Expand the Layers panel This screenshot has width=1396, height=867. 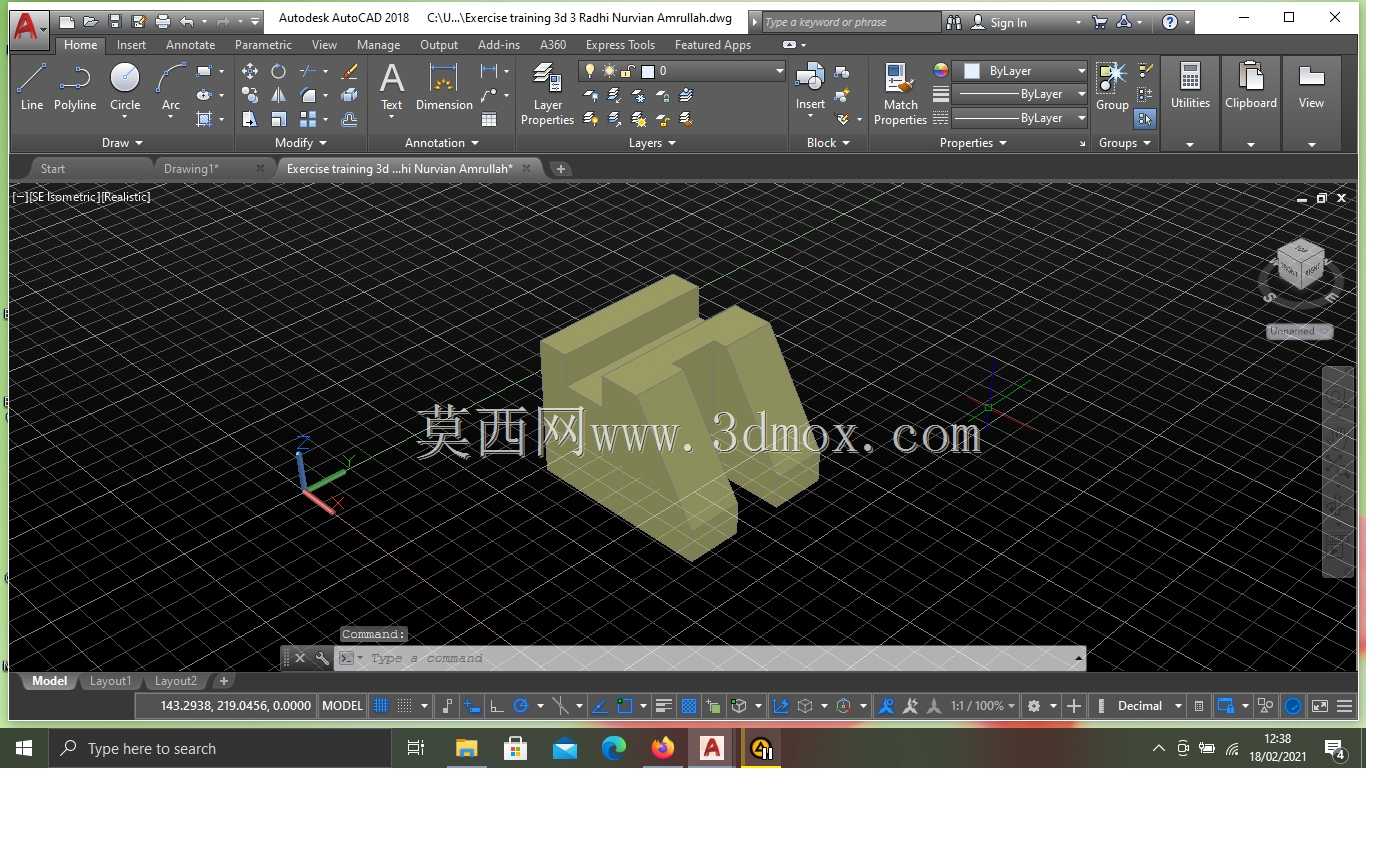pos(652,143)
